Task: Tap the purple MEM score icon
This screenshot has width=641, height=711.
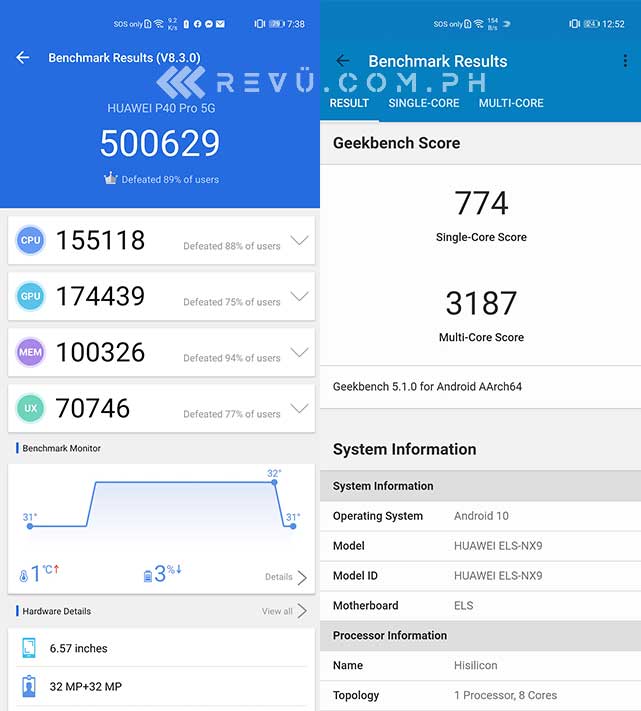Action: coord(30,352)
